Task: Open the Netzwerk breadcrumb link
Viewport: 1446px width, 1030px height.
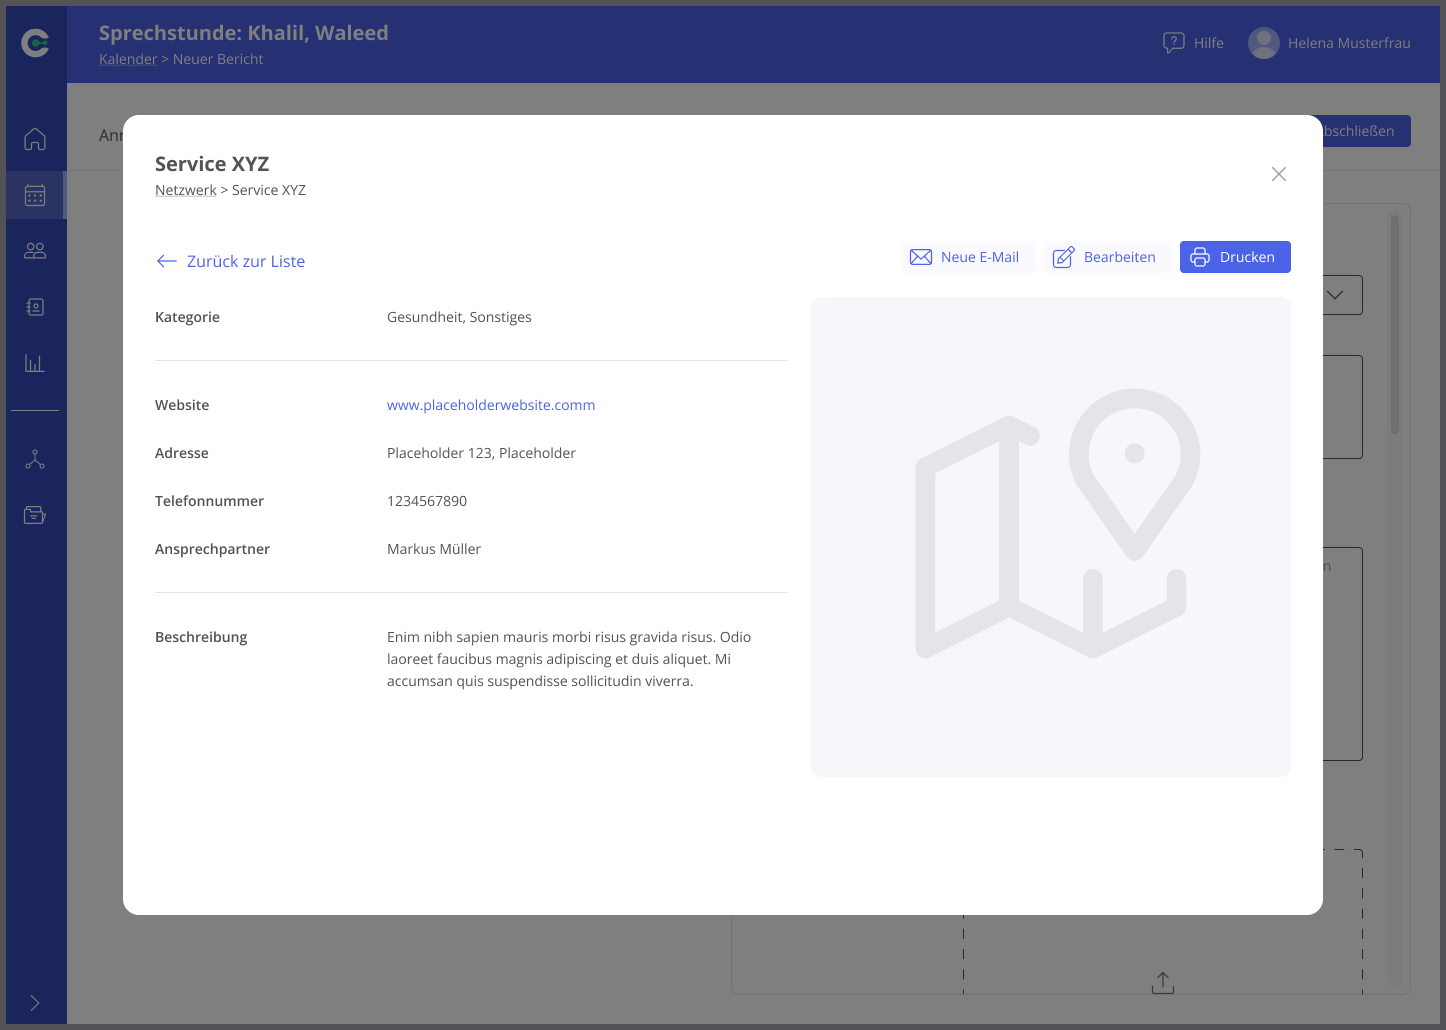Action: [x=186, y=190]
